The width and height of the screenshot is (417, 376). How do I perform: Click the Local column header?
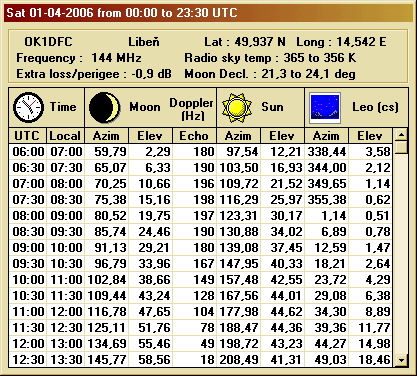[65, 136]
